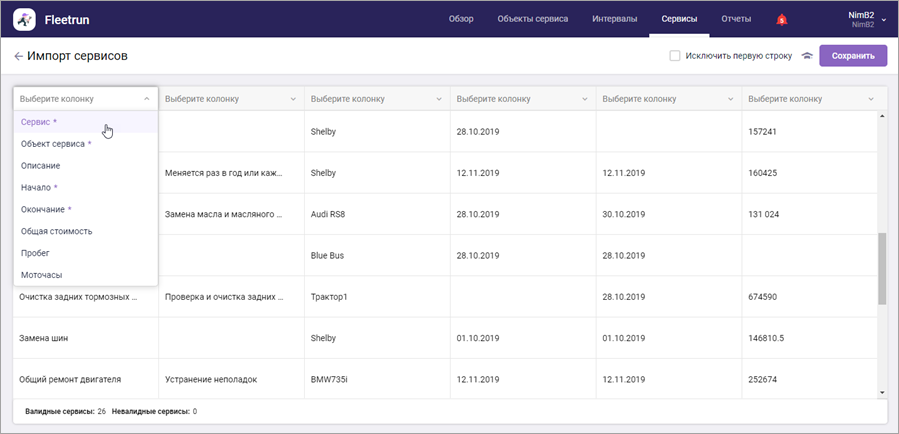Enable the Исключить первую строку checkbox
The image size is (899, 434).
675,57
